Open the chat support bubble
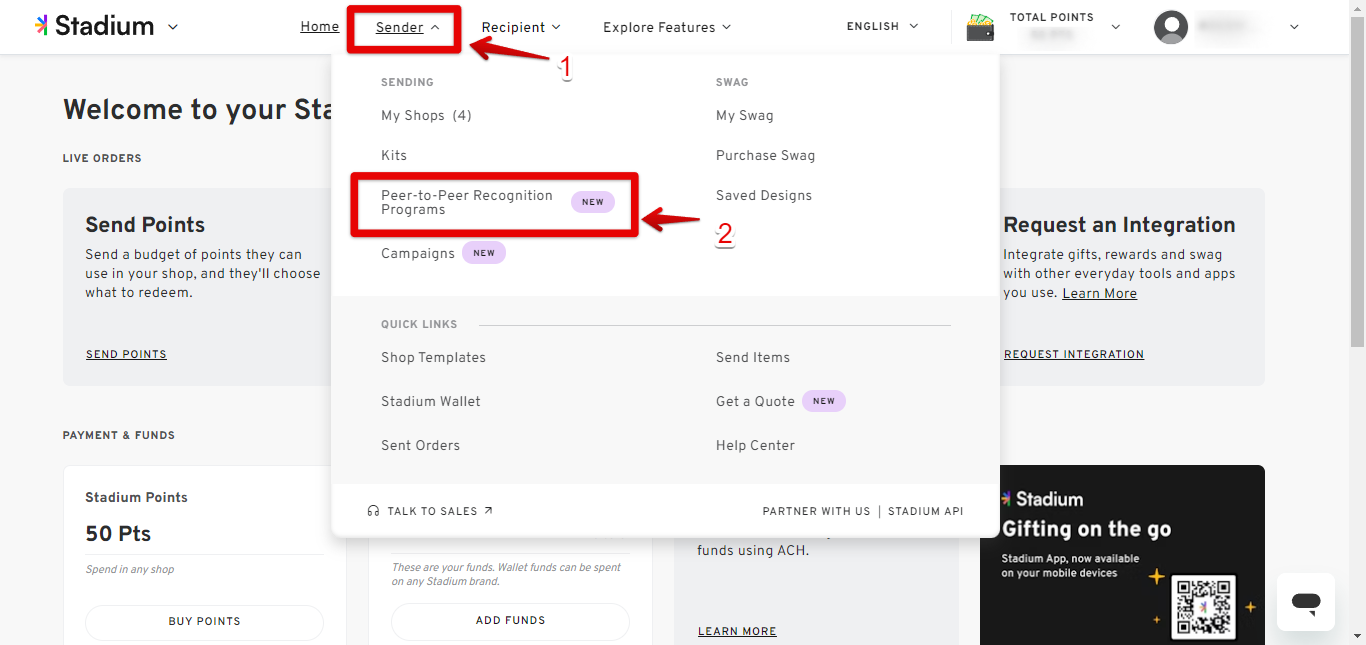Screen dimensions: 1366x645 point(1305,602)
